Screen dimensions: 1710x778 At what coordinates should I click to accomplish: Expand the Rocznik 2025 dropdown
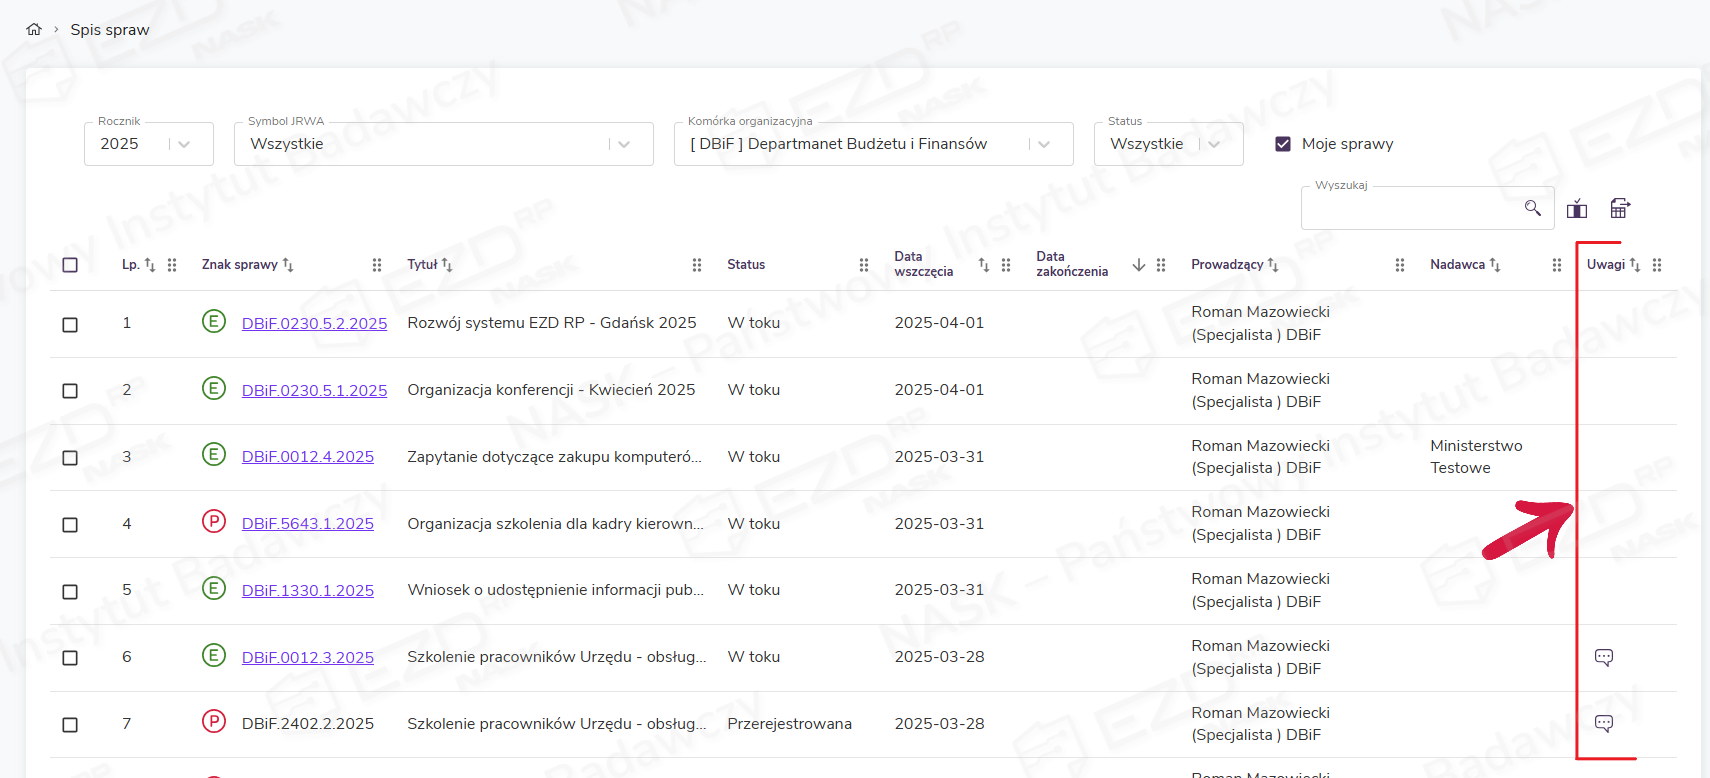tap(184, 144)
